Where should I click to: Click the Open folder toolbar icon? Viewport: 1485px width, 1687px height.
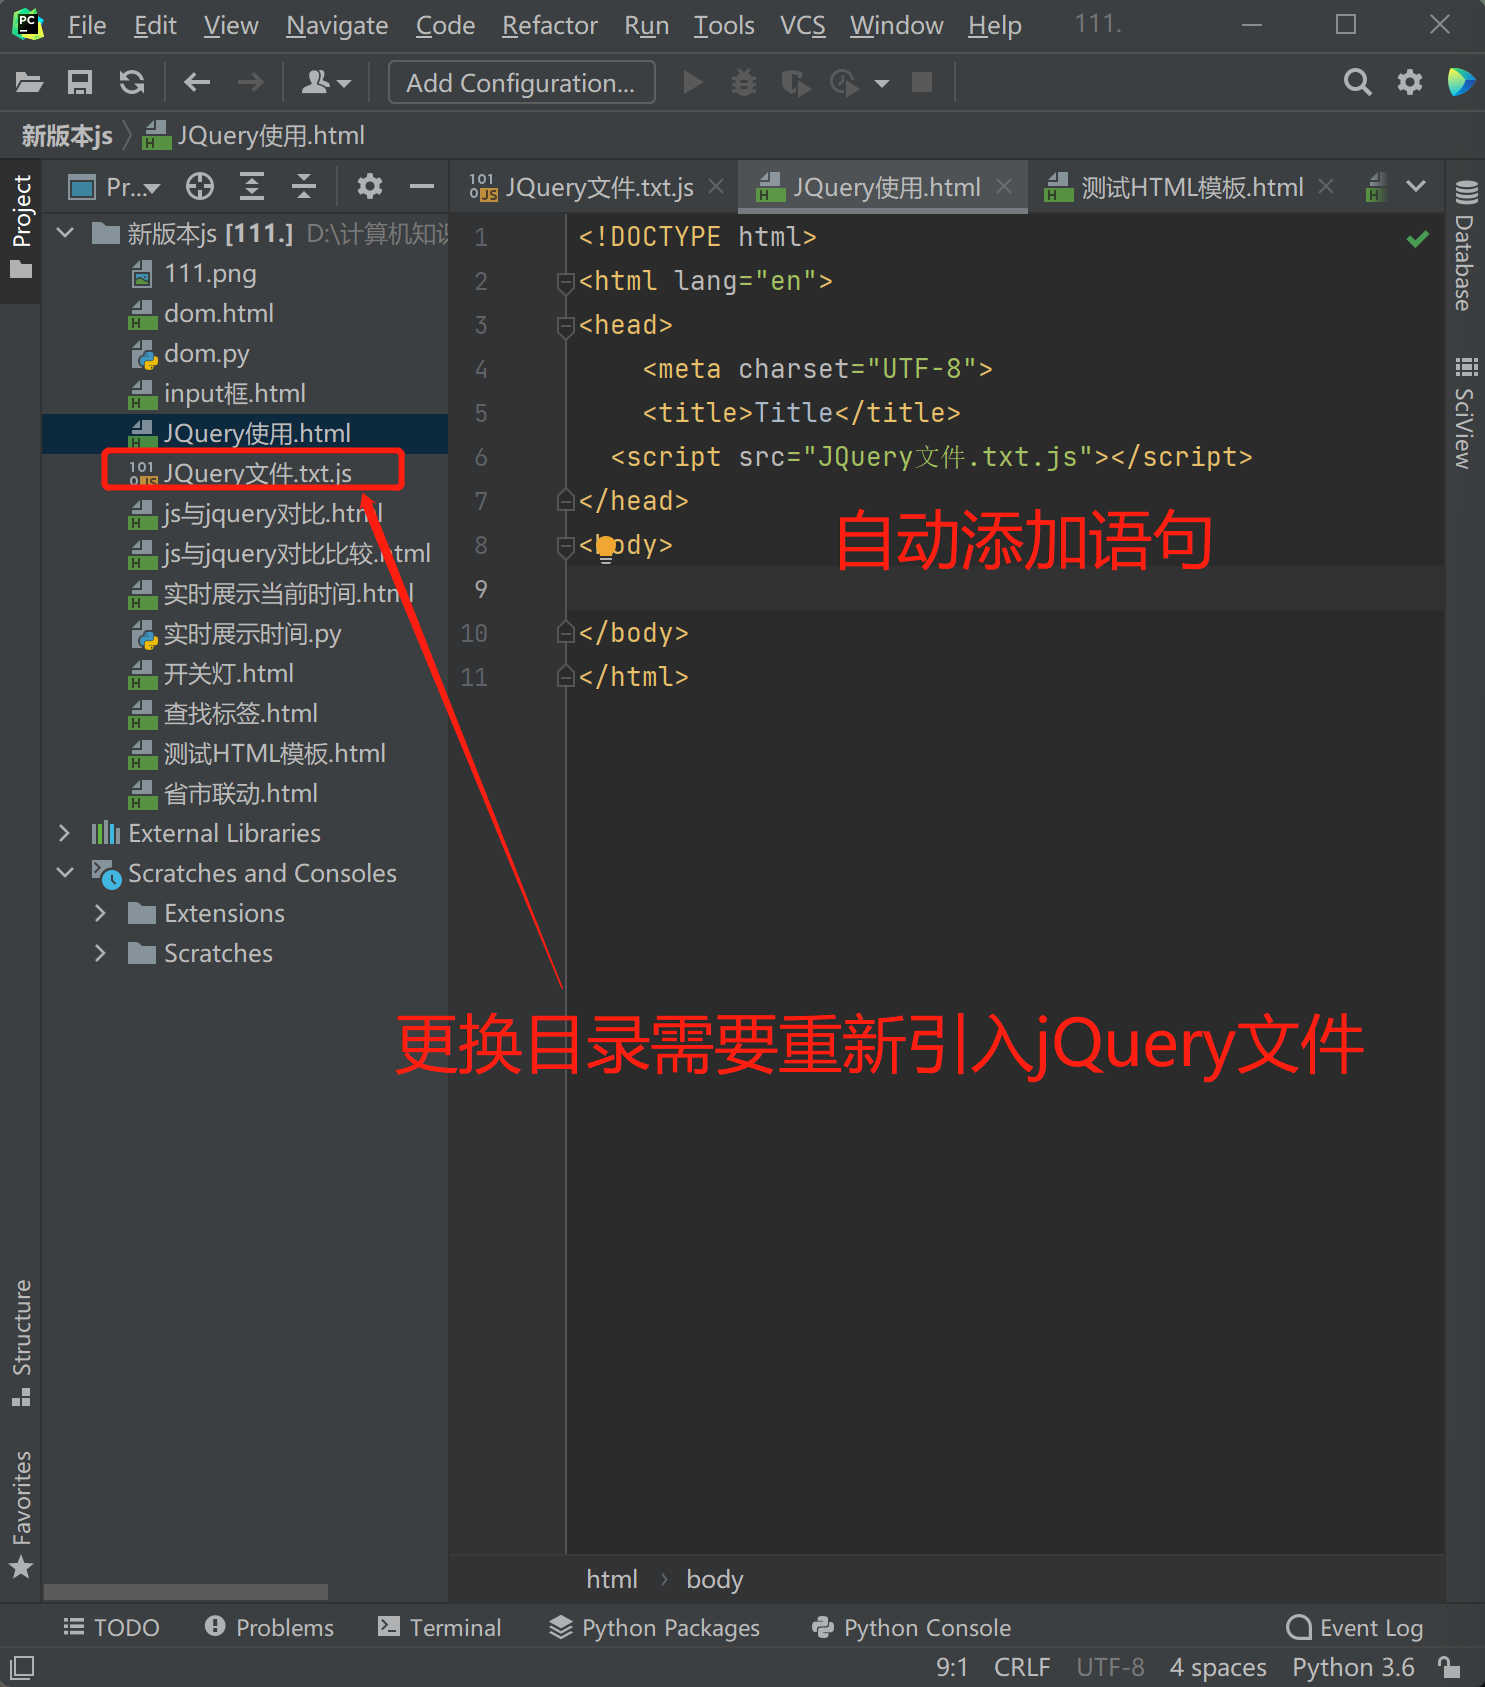click(x=29, y=82)
